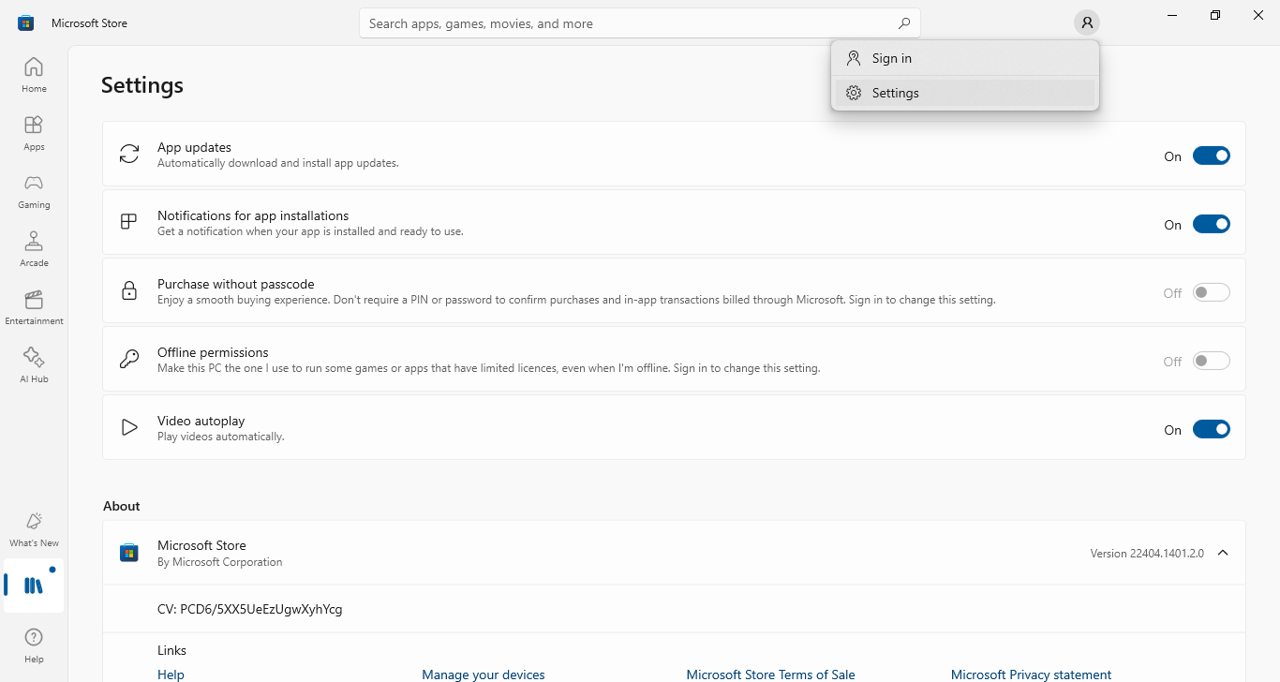Open the Manage your devices link
This screenshot has height=682, width=1280.
tap(483, 674)
